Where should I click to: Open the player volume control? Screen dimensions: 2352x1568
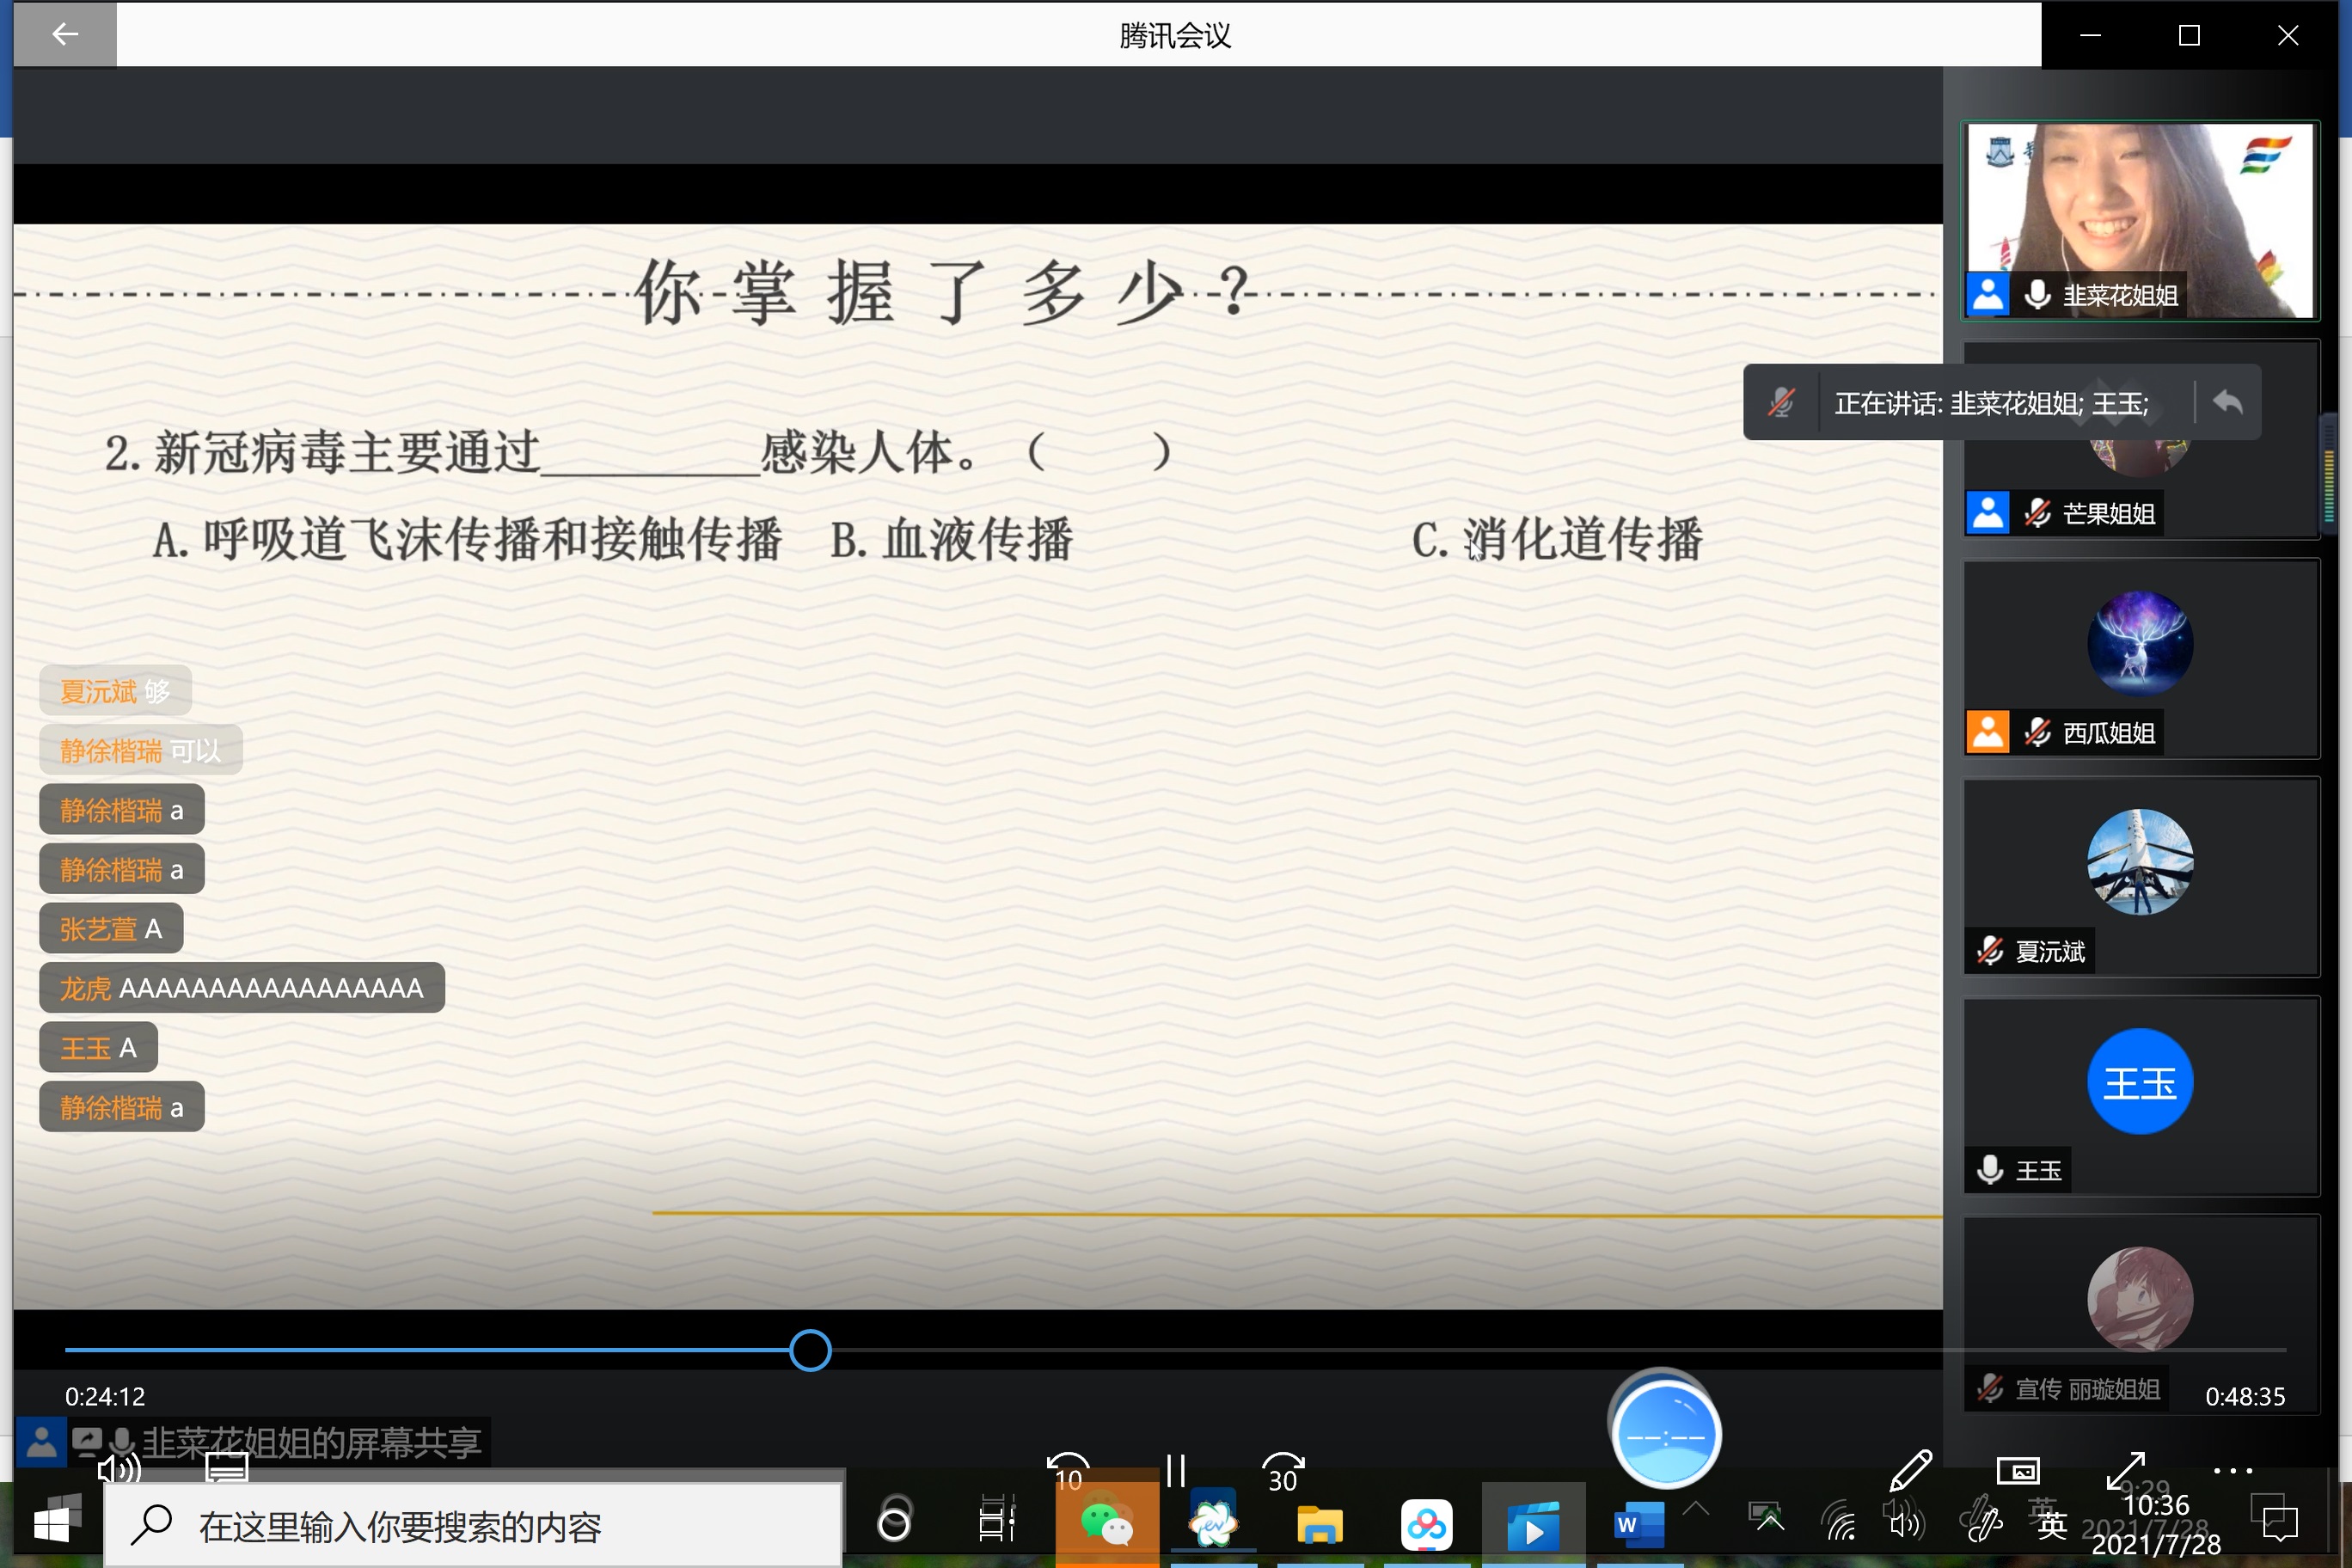(x=119, y=1468)
